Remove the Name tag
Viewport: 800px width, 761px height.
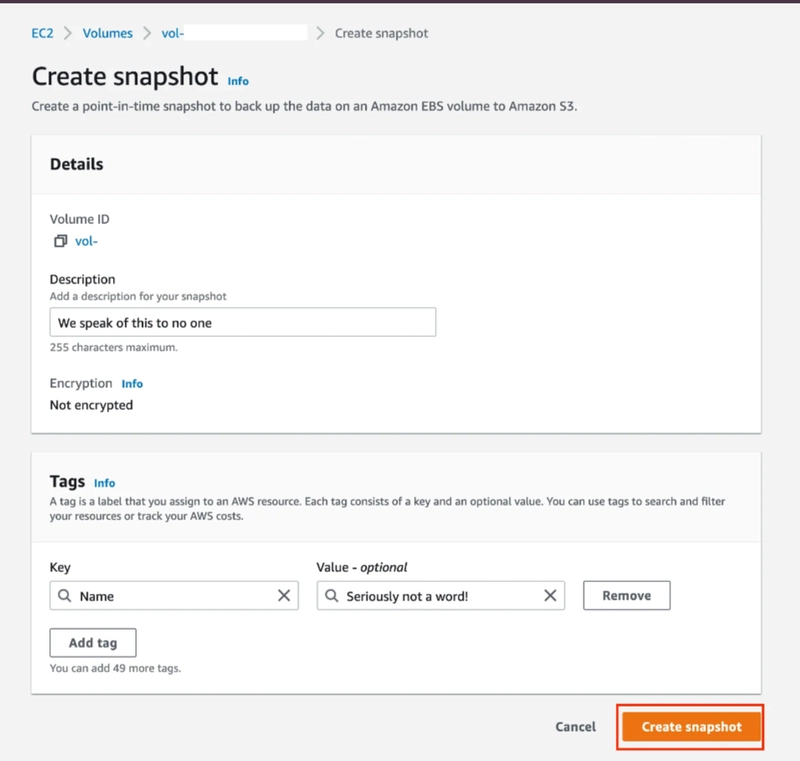click(626, 596)
